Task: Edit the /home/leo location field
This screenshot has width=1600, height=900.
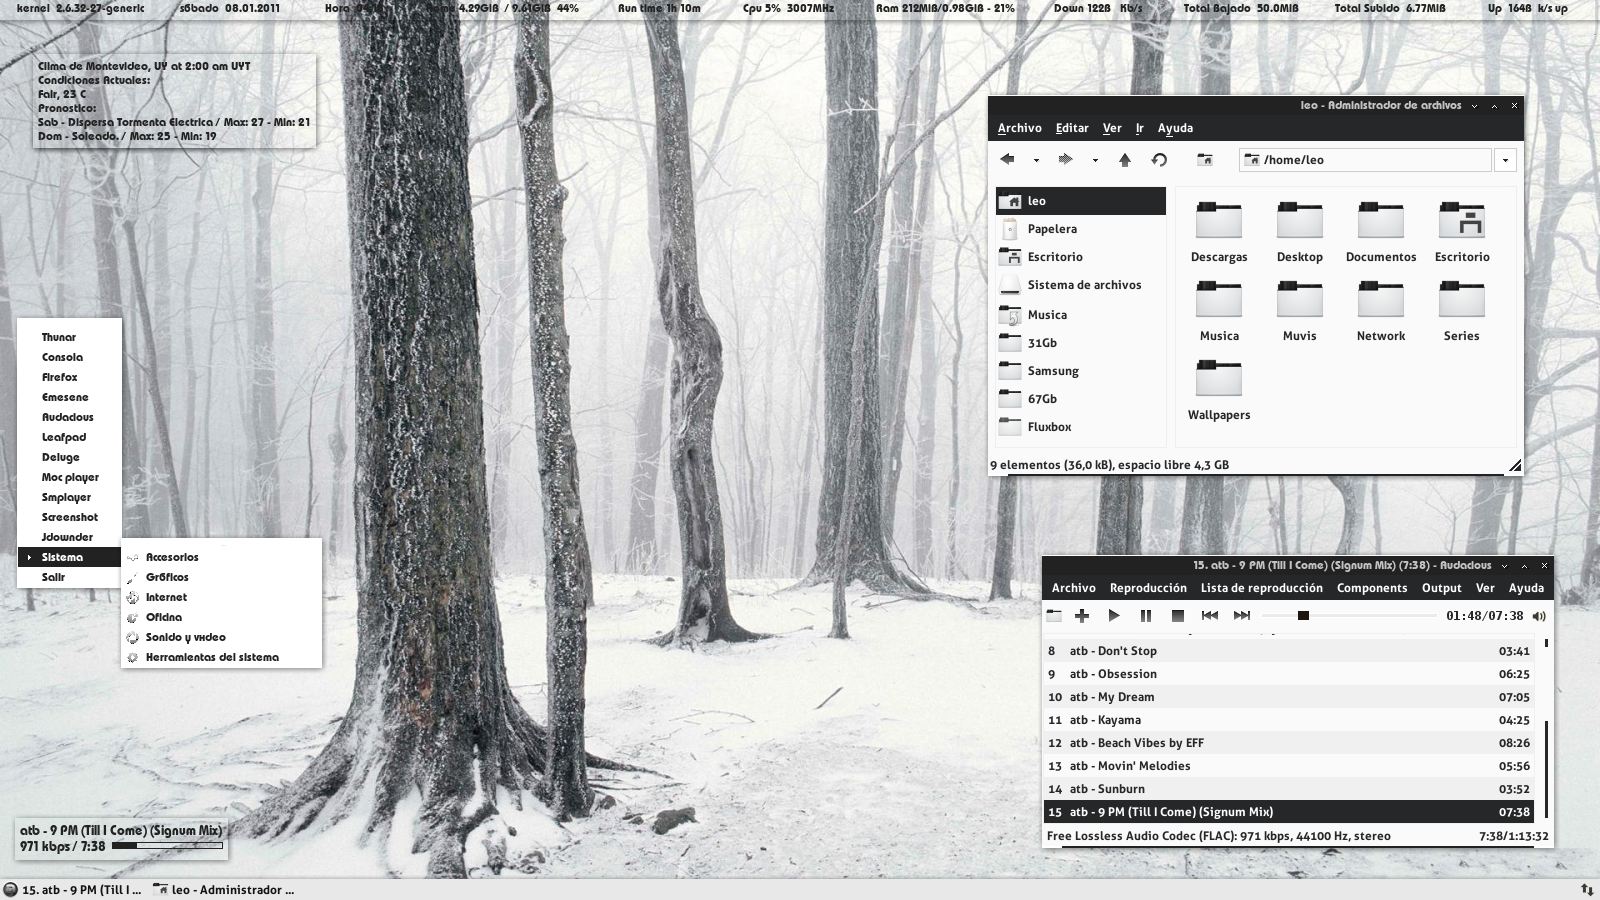Action: tap(1365, 160)
